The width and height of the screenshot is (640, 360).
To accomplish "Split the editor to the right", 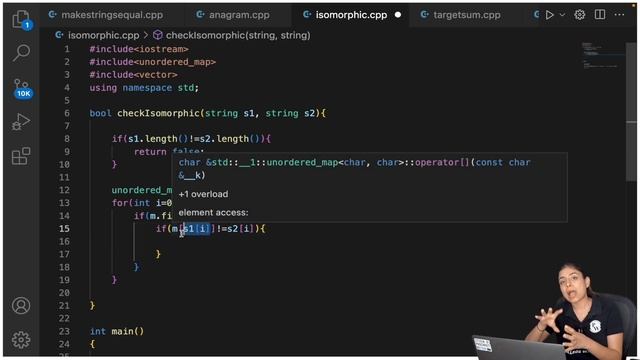I will tap(600, 15).
